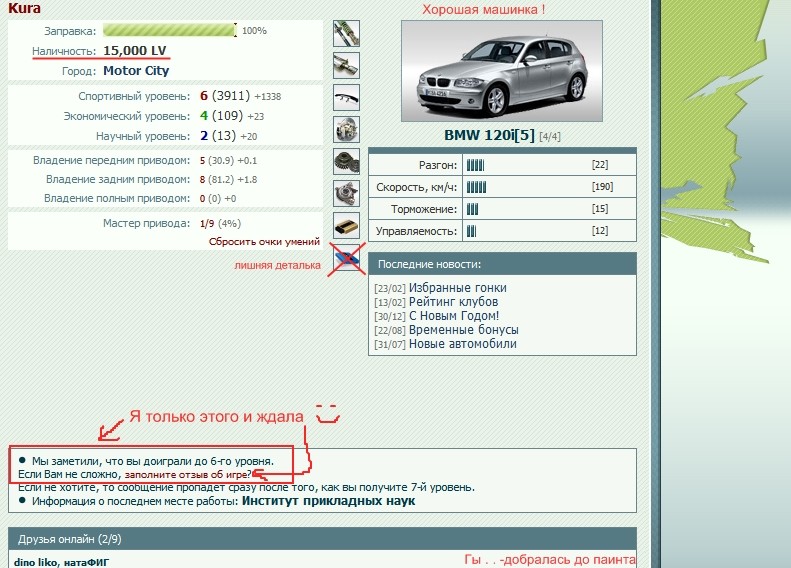Click speed value [190]
791x568 pixels.
click(x=602, y=187)
